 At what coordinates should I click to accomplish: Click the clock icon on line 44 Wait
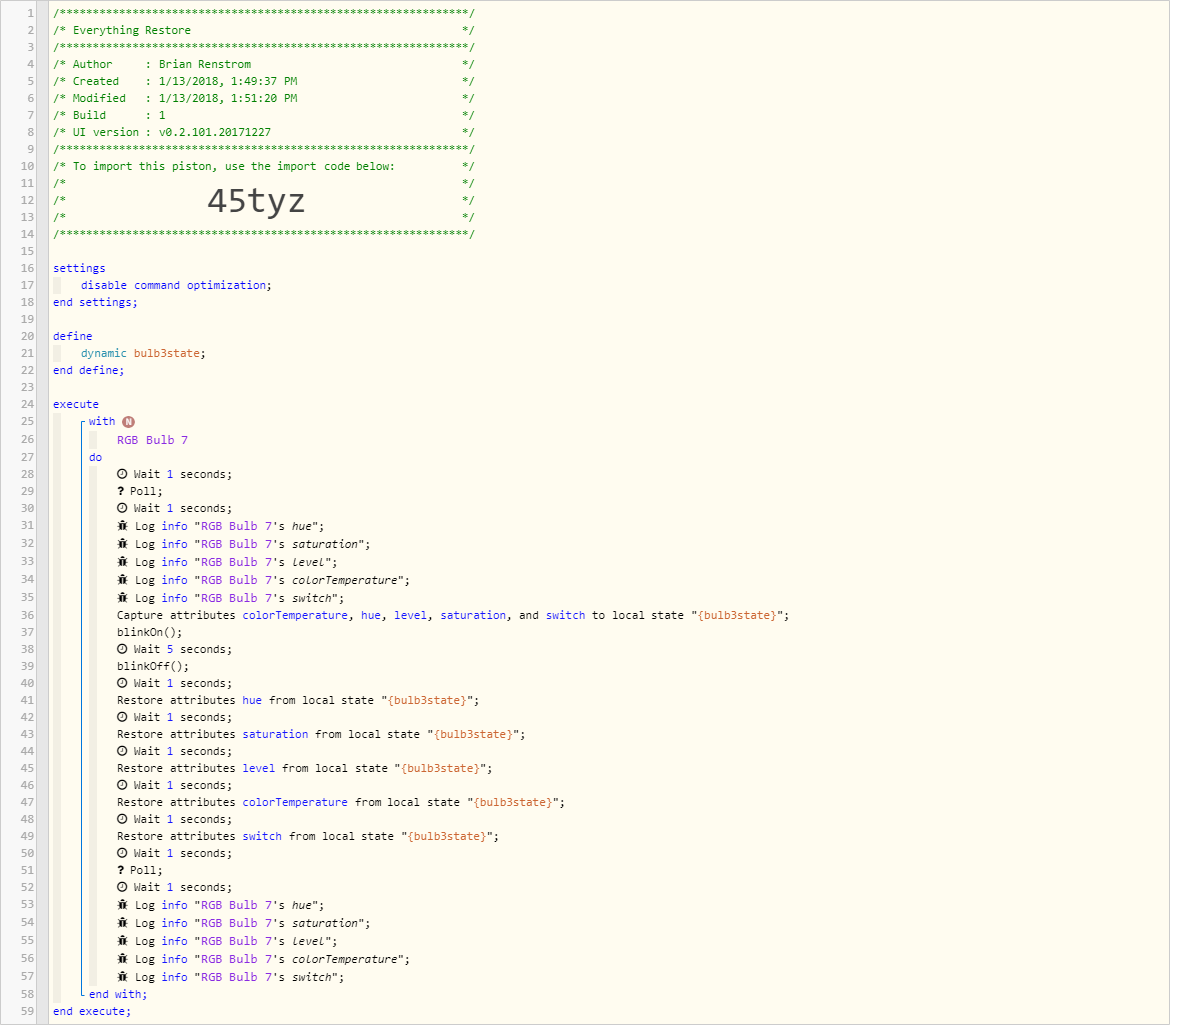coord(122,751)
